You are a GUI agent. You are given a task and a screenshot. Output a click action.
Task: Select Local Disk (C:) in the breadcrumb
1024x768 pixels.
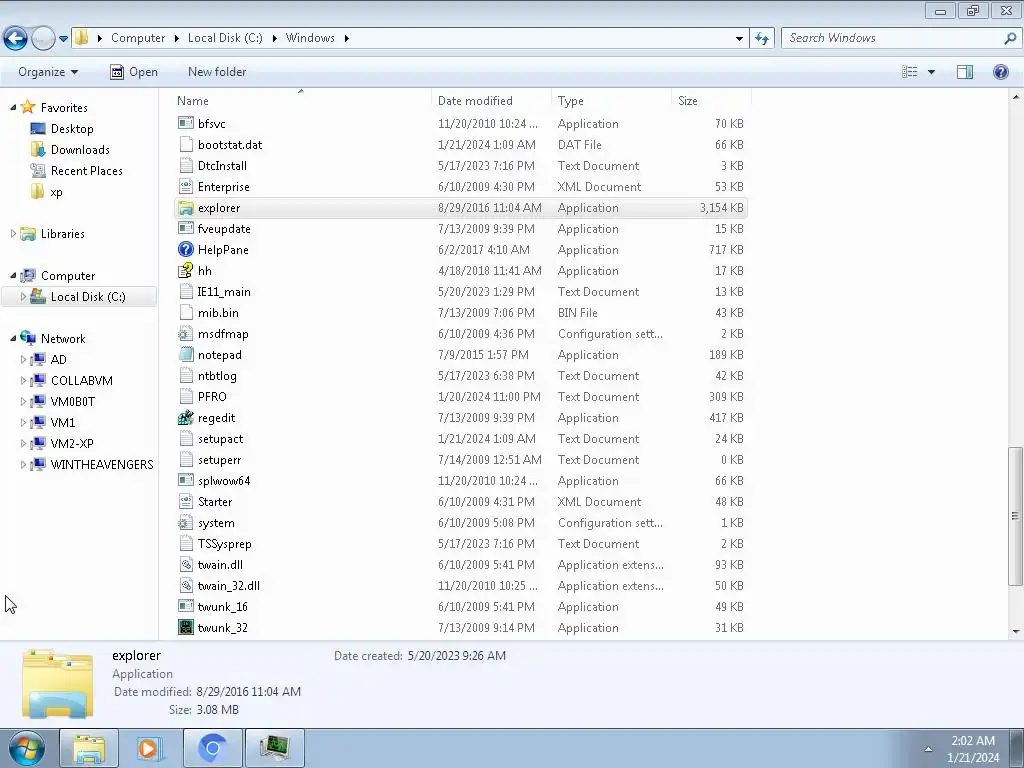pyautogui.click(x=225, y=38)
